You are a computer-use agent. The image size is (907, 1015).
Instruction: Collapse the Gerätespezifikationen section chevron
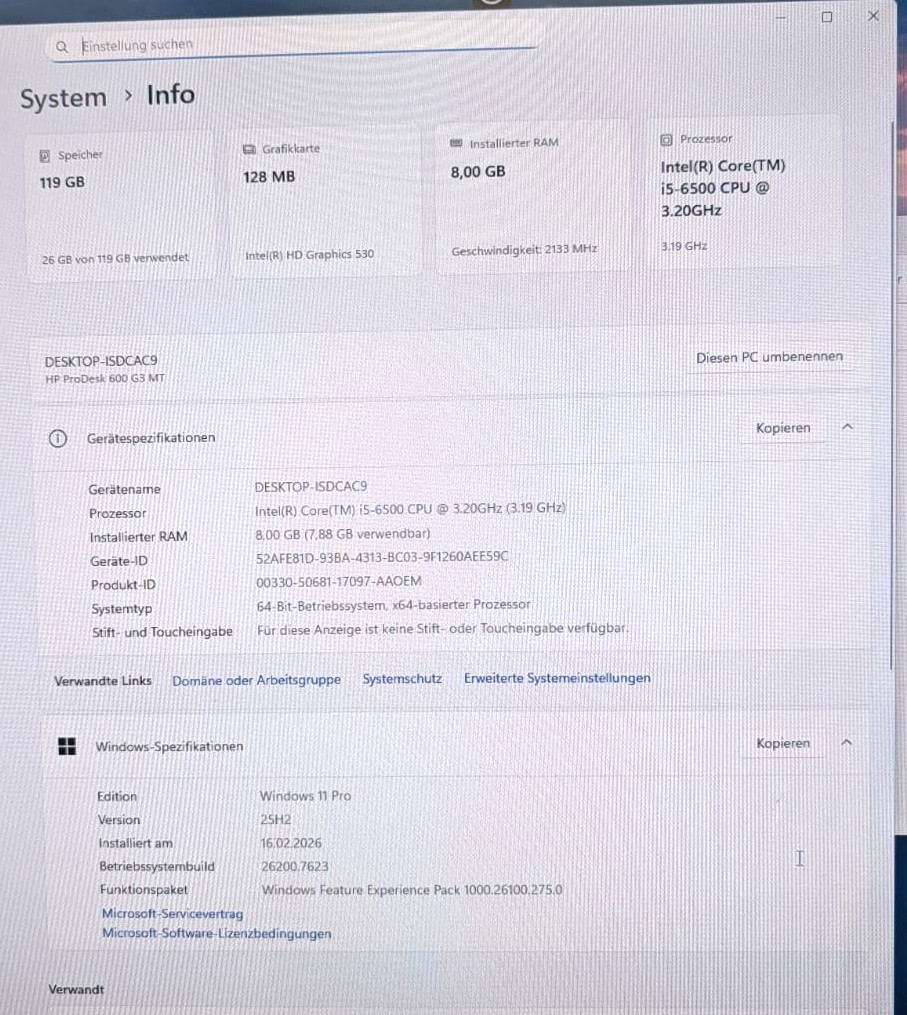coord(847,427)
